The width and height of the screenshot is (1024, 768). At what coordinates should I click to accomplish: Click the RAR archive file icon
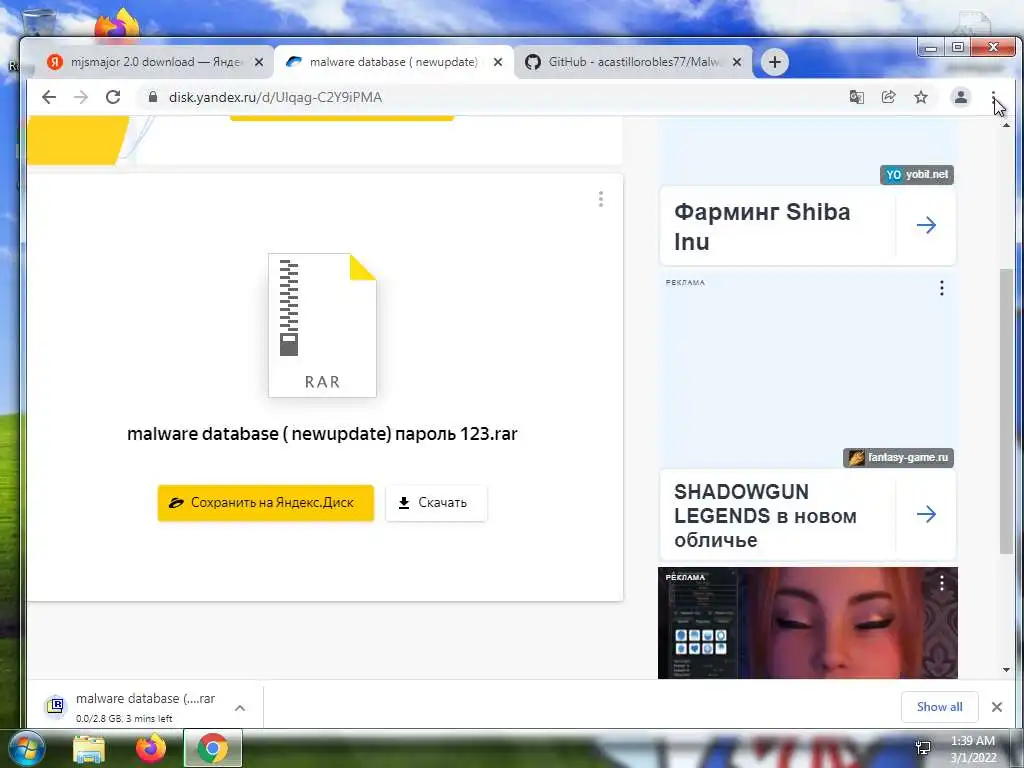[322, 325]
